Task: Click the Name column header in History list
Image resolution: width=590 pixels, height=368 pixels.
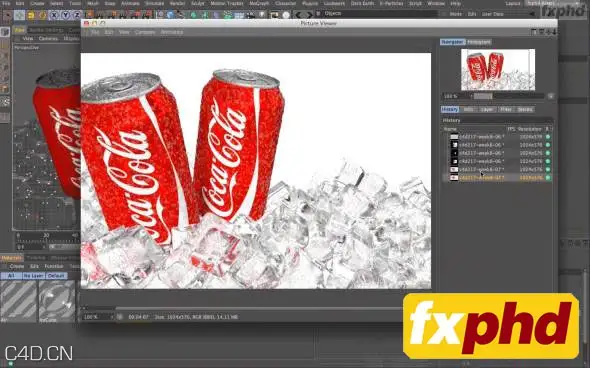Action: (x=450, y=129)
